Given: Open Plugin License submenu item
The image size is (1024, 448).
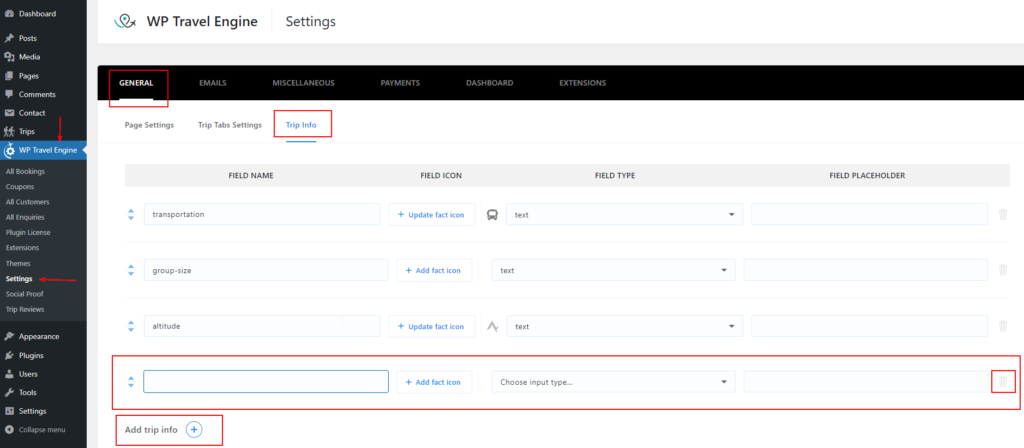Looking at the screenshot, I should [27, 232].
